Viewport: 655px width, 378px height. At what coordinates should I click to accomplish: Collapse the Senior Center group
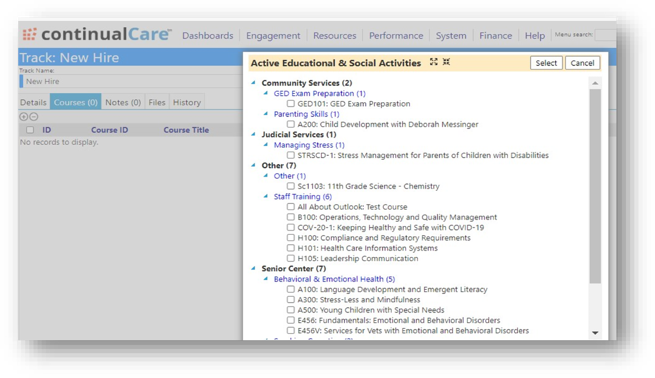click(253, 268)
